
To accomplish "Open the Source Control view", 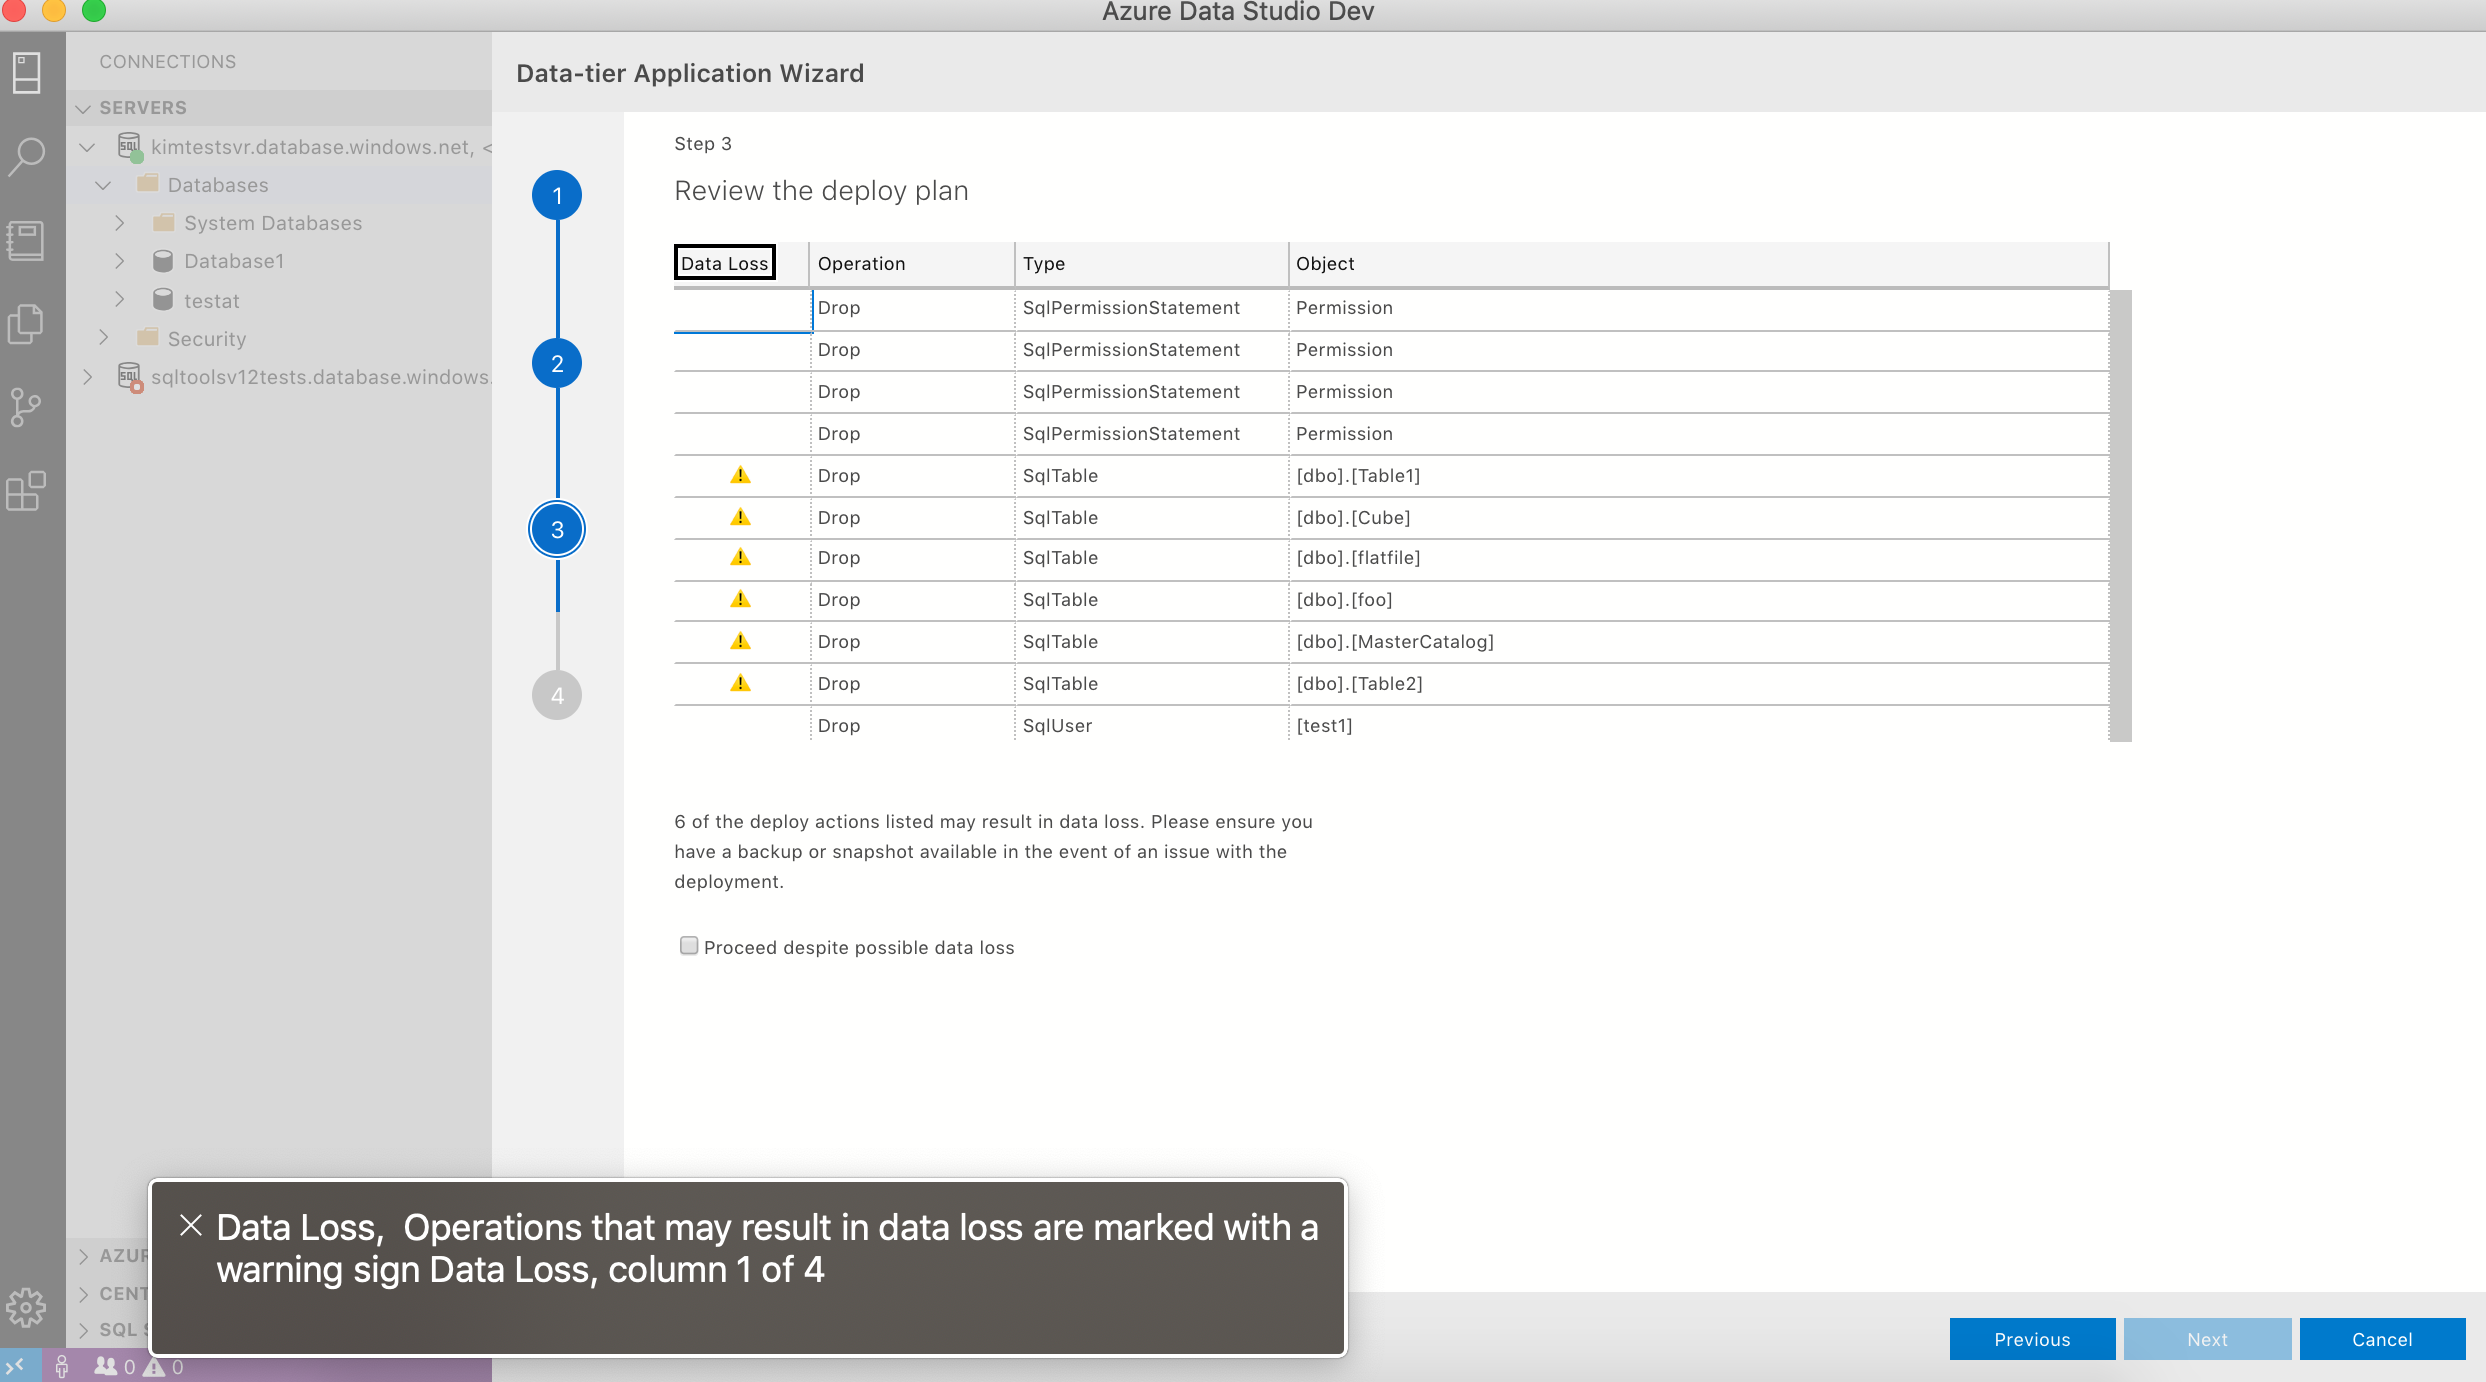I will click(27, 406).
